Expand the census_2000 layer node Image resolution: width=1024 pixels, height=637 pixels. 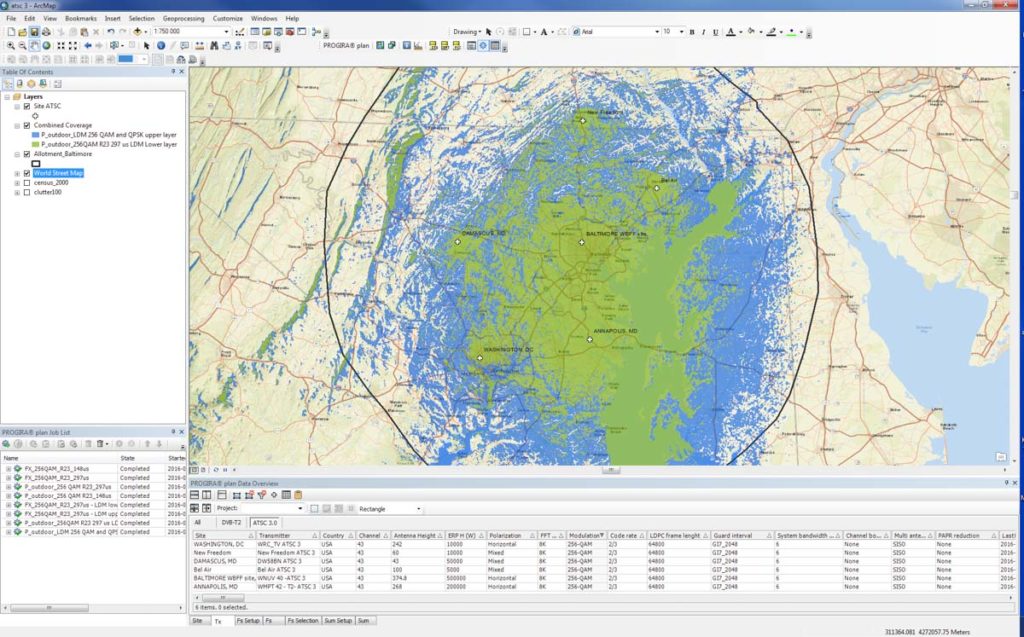click(x=17, y=183)
